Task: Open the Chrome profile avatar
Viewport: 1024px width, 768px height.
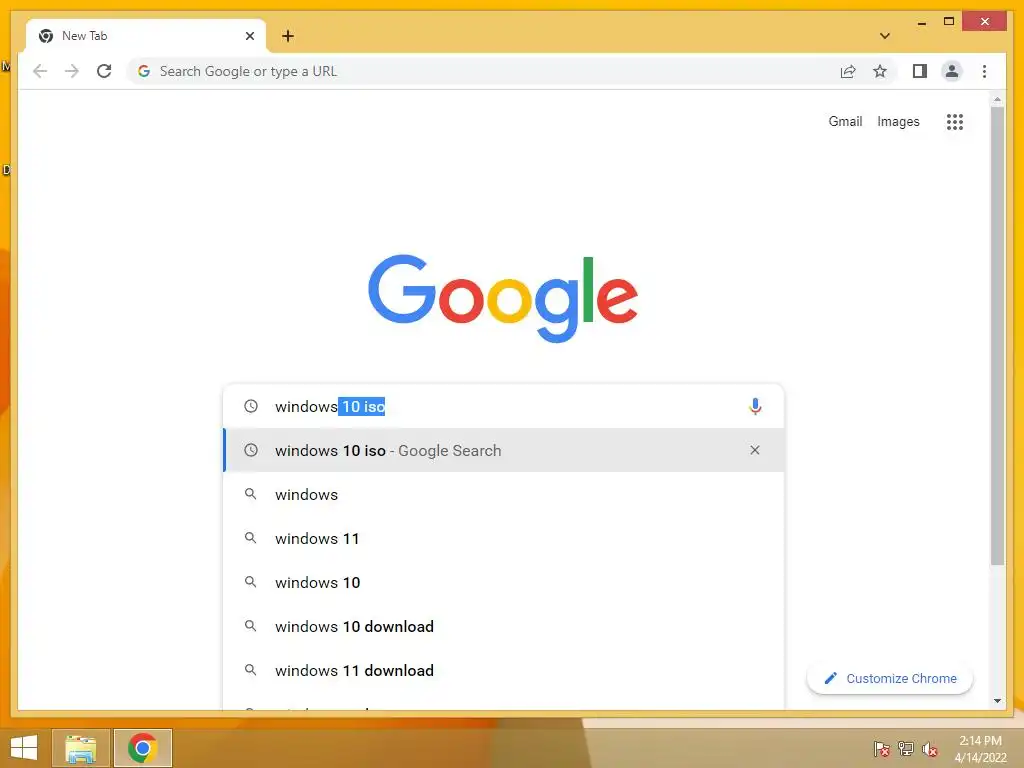Action: pyautogui.click(x=952, y=71)
